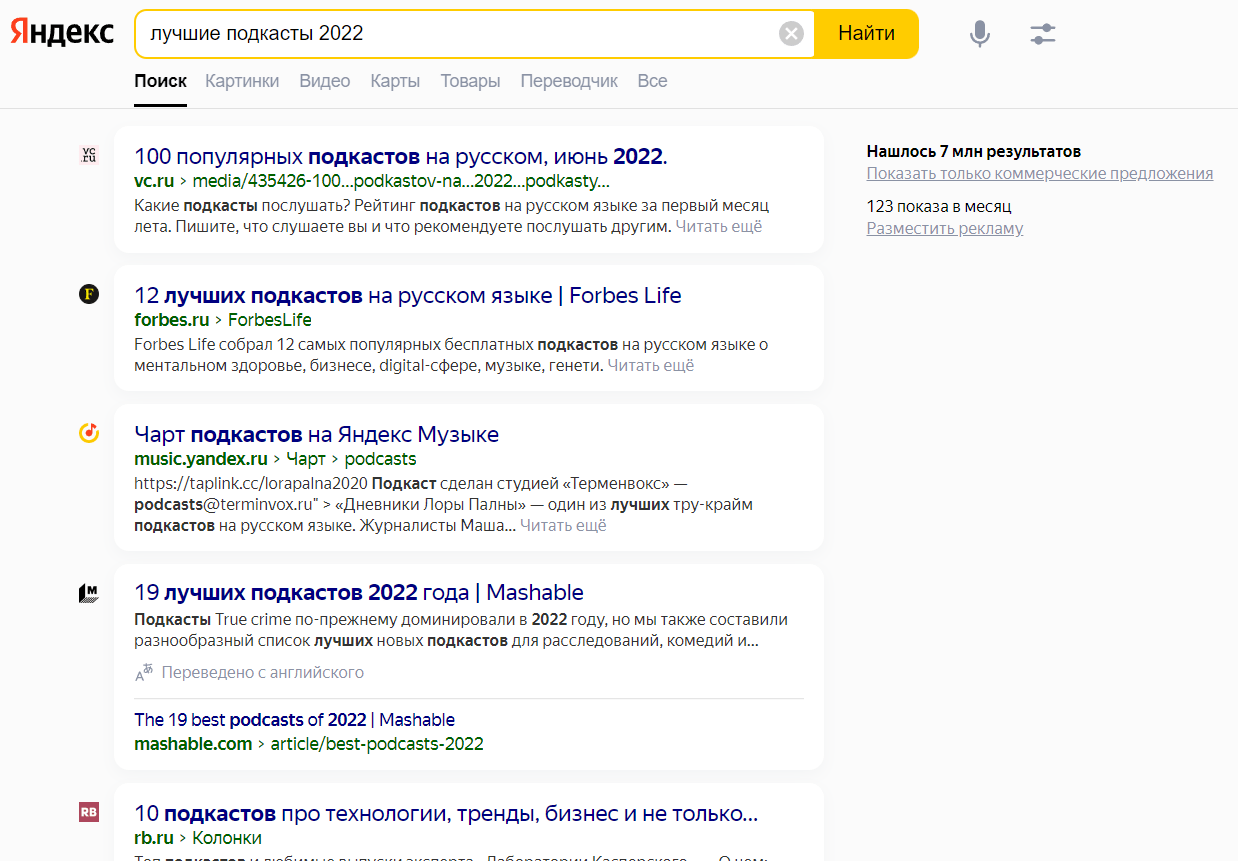Open the rb.ru domain link
The height and width of the screenshot is (861, 1238).
pyautogui.click(x=154, y=838)
